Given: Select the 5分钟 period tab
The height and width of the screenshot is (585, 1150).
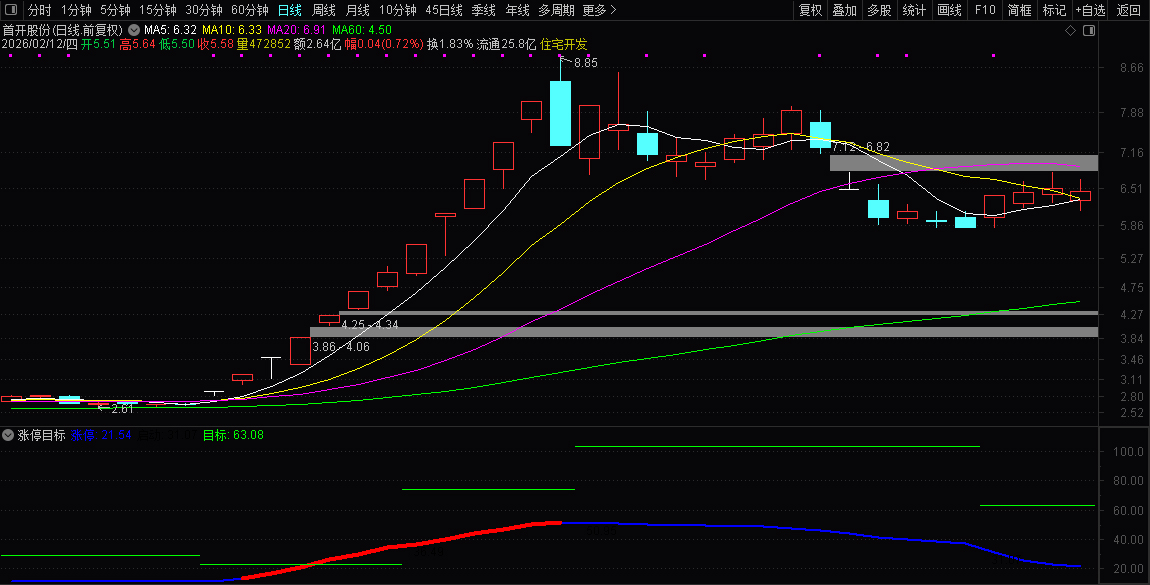Looking at the screenshot, I should [115, 10].
